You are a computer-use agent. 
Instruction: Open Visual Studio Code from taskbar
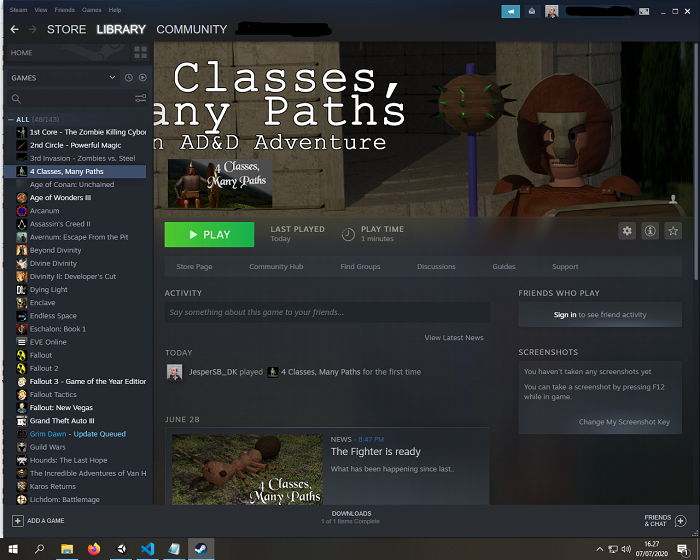tap(147, 549)
